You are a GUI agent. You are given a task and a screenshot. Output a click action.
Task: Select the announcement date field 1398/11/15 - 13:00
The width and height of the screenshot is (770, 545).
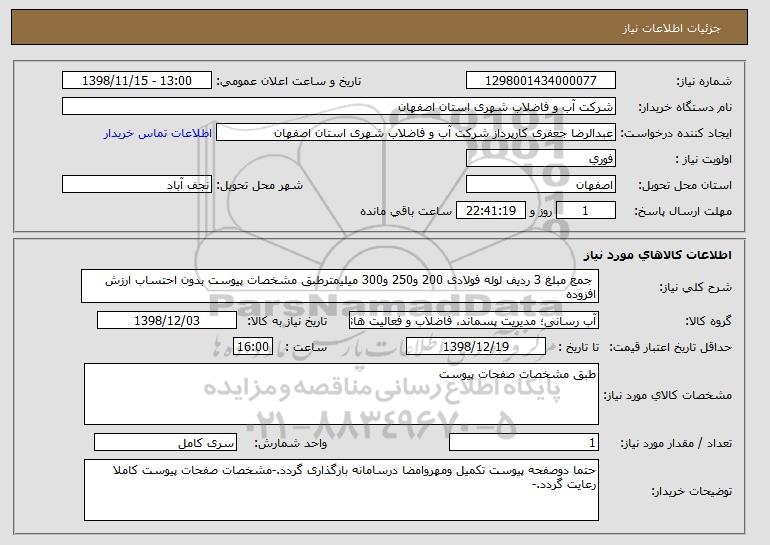pos(137,81)
